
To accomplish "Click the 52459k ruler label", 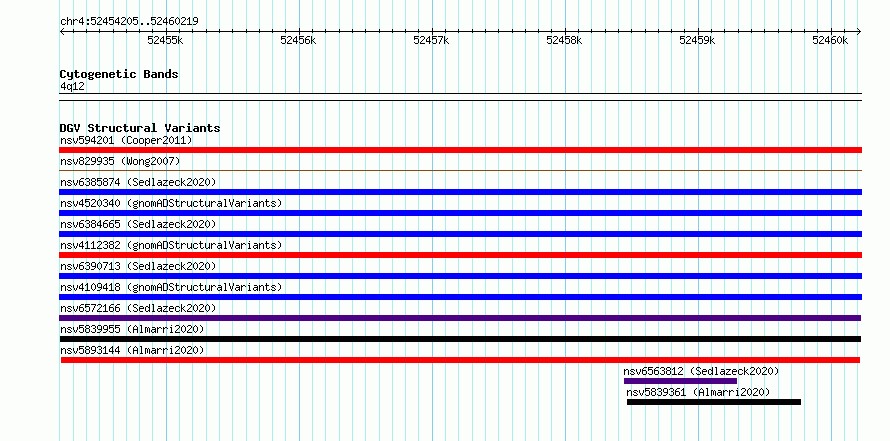I will point(697,40).
